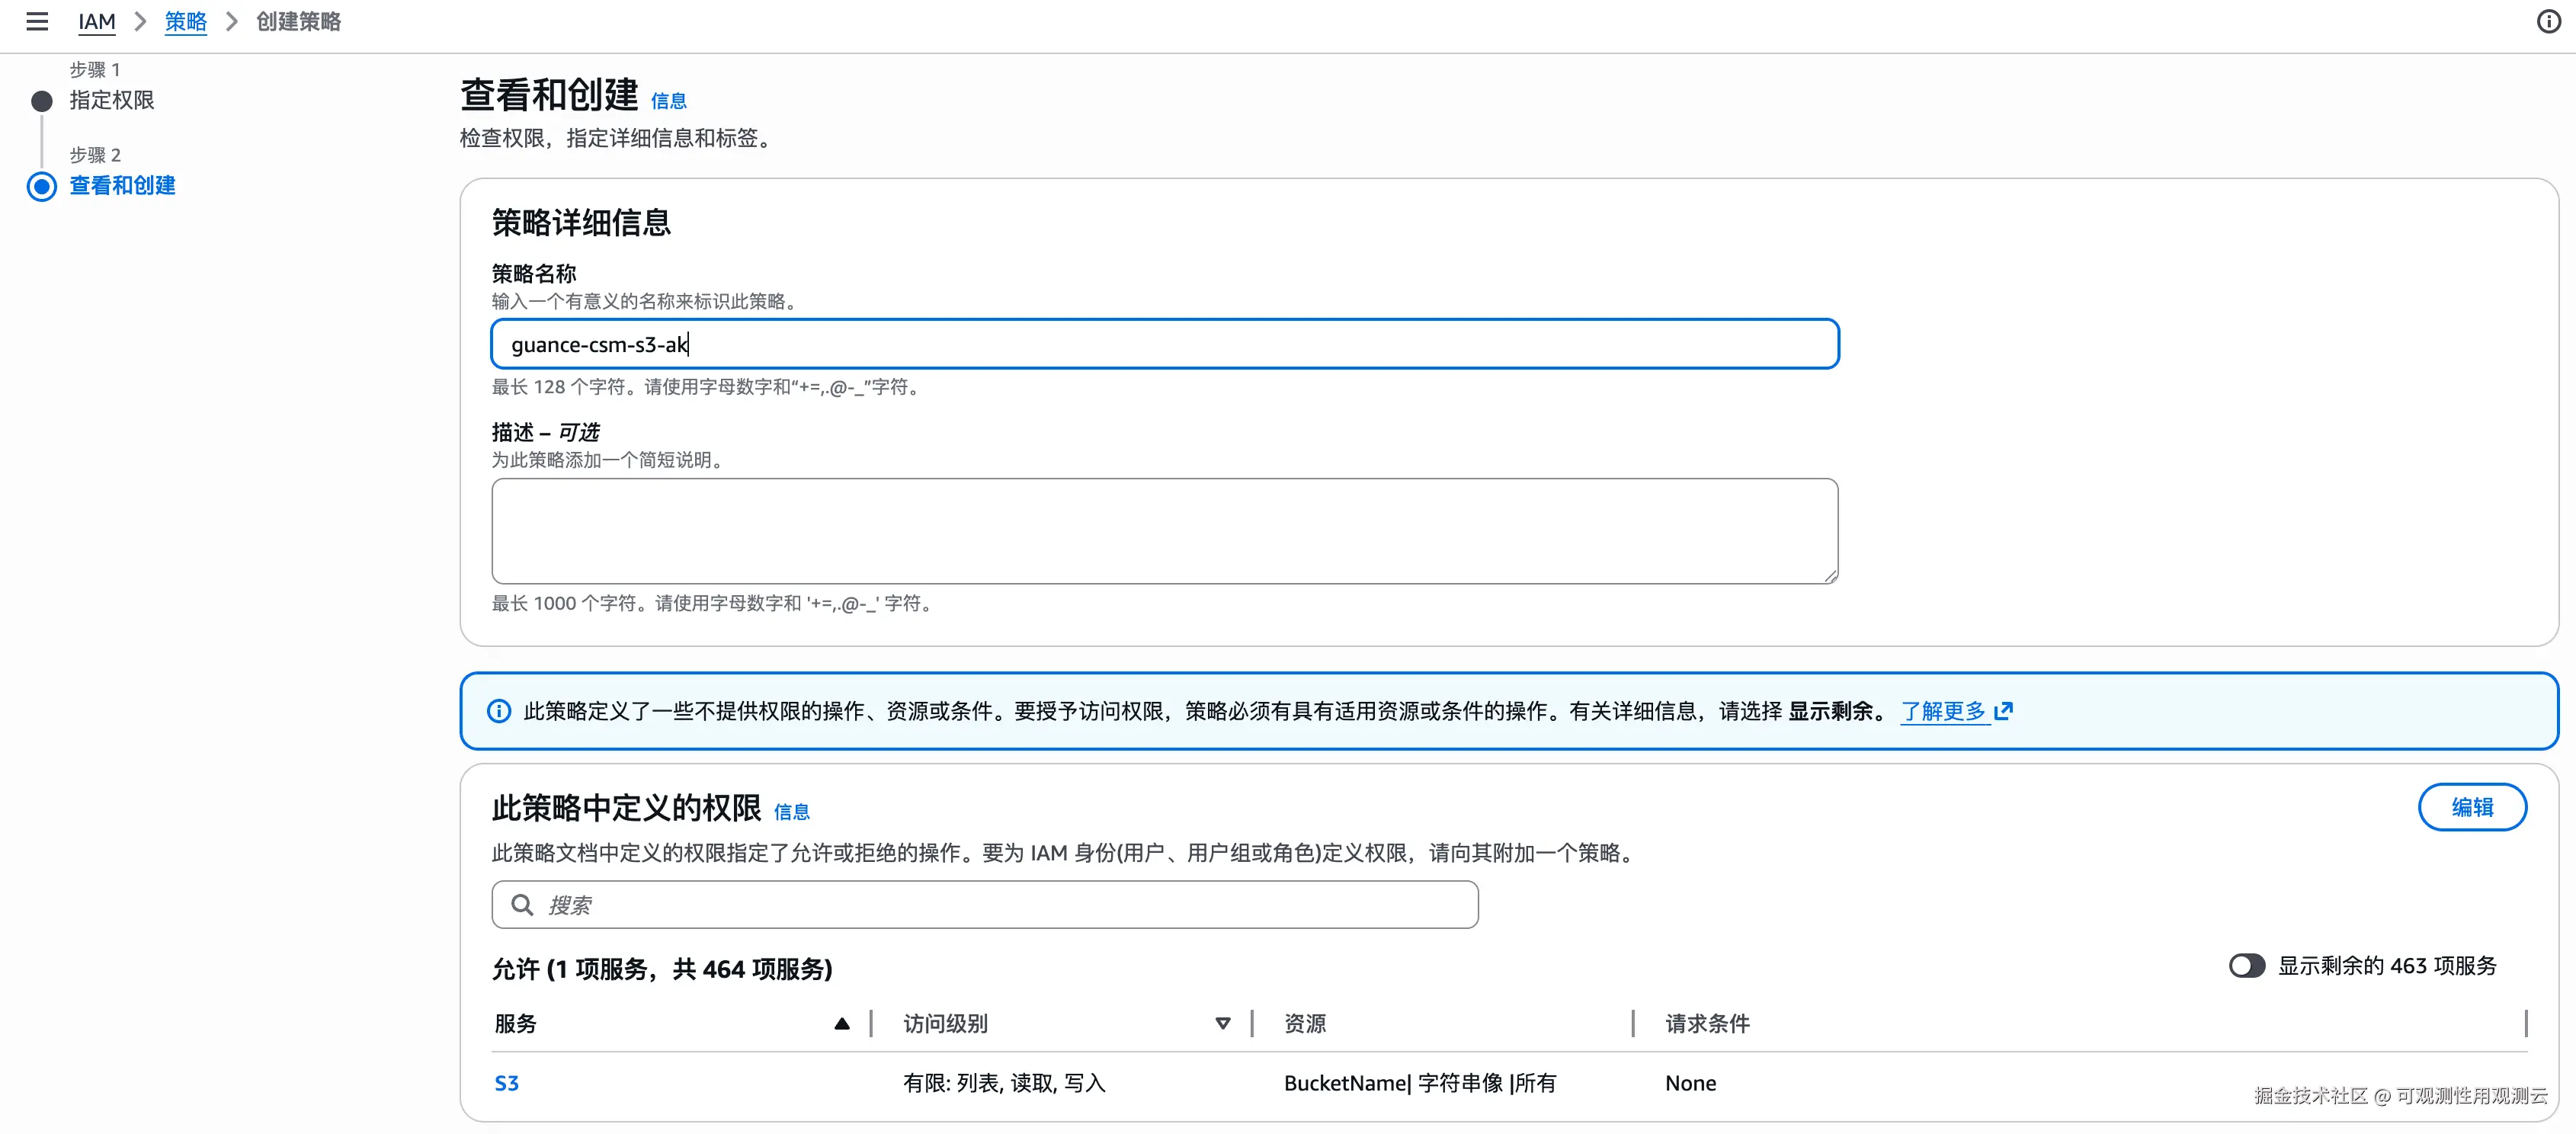The width and height of the screenshot is (2576, 1134).
Task: Open 信息 link beside 此策略中定义的权限
Action: pos(791,812)
